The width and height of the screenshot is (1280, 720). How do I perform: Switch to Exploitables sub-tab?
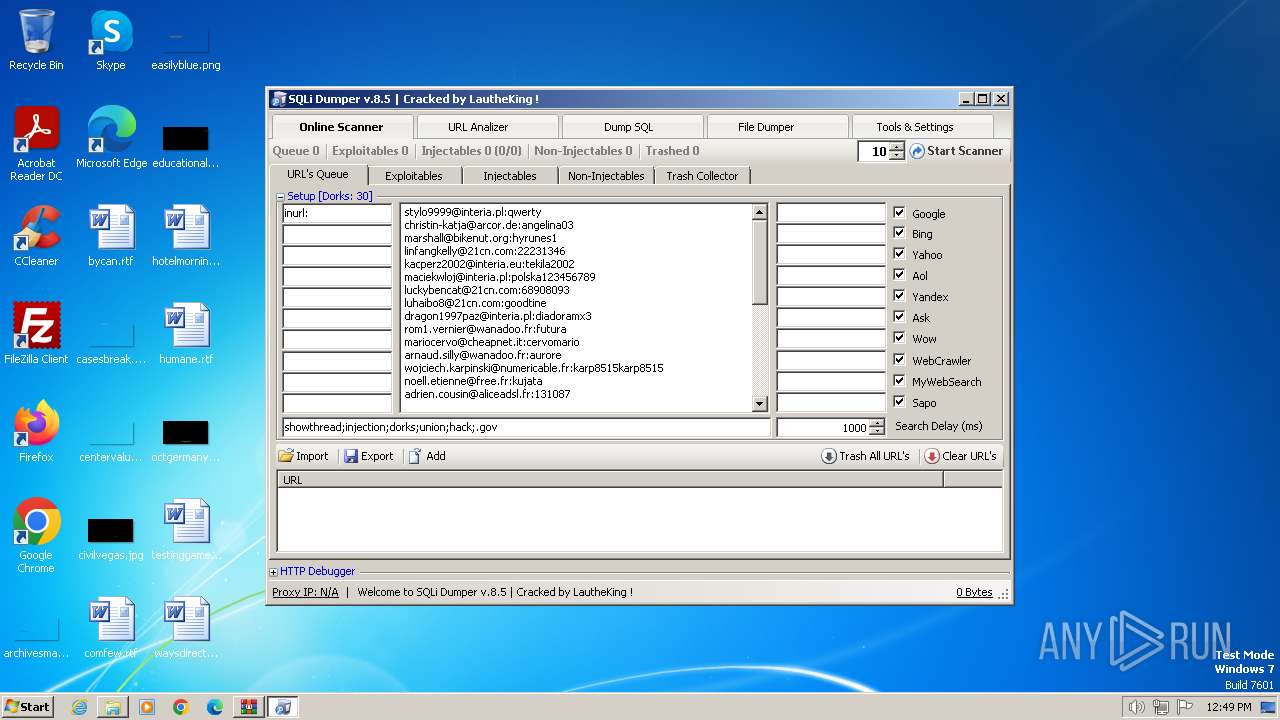point(414,176)
